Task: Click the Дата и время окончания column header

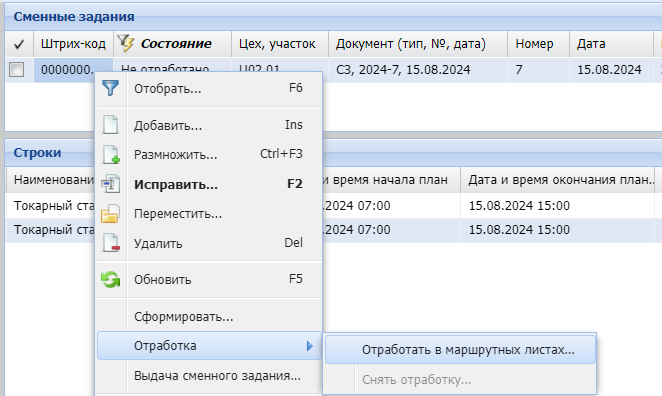Action: coord(558,180)
